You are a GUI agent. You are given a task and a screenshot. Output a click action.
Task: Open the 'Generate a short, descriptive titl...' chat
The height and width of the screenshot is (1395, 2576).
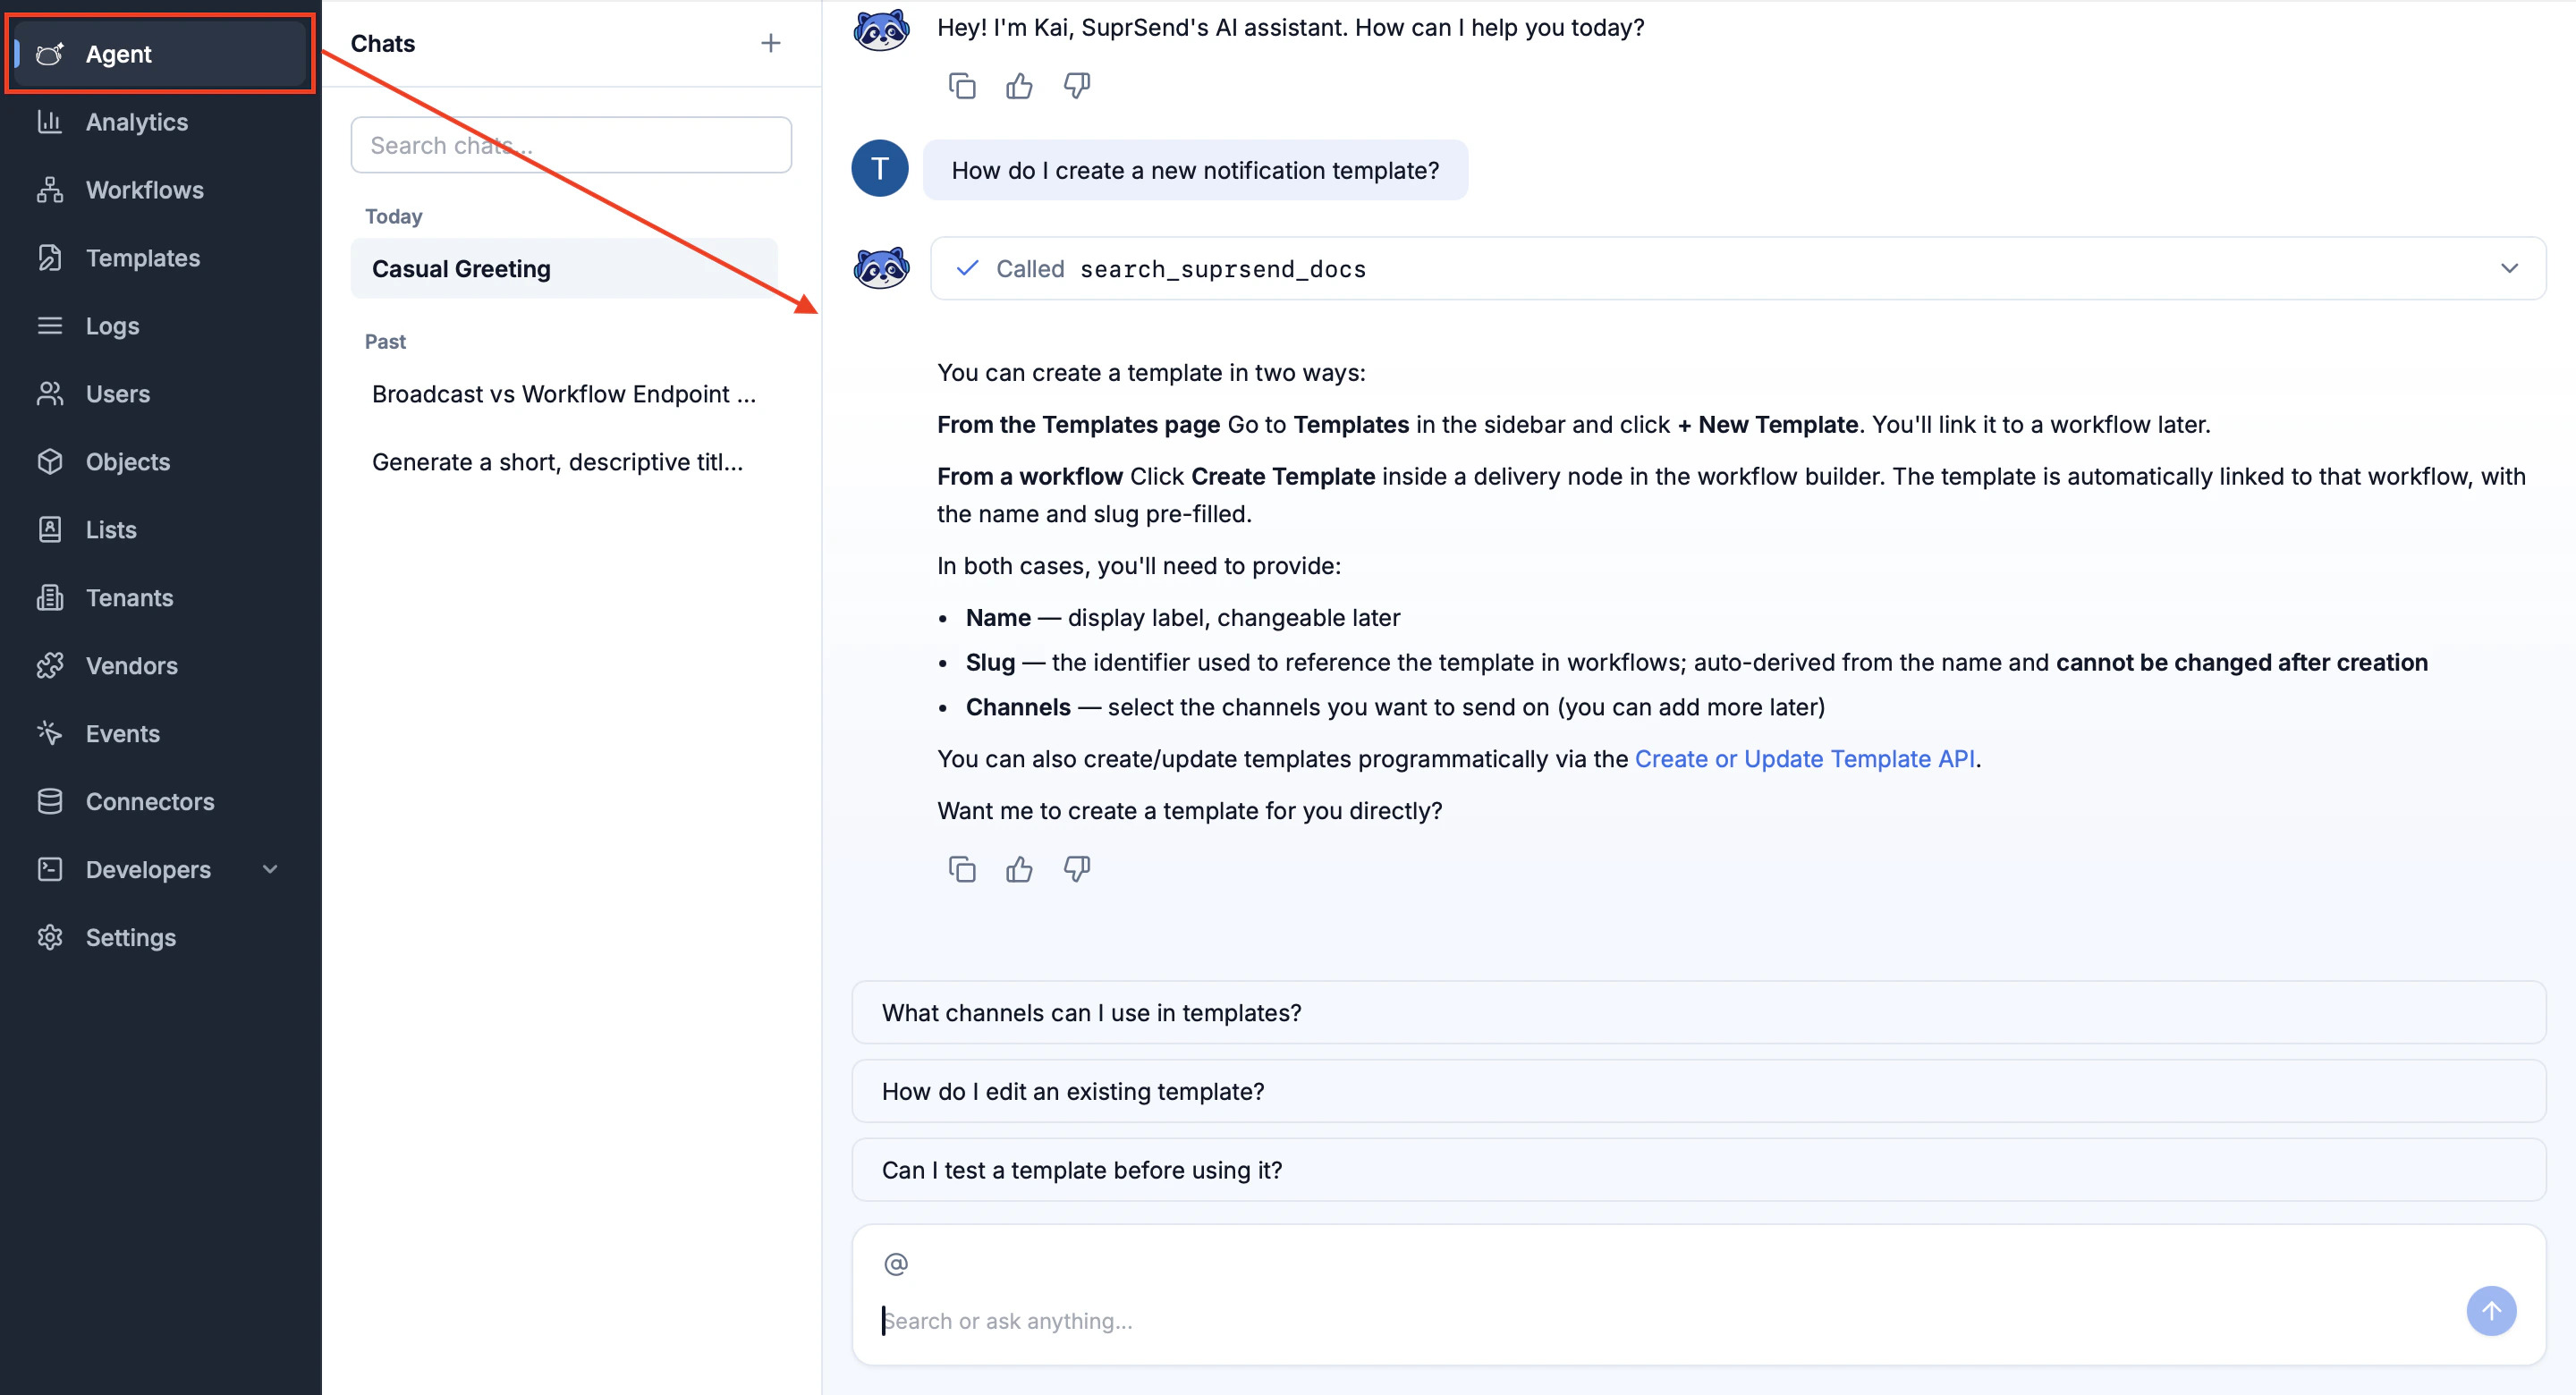(x=564, y=462)
